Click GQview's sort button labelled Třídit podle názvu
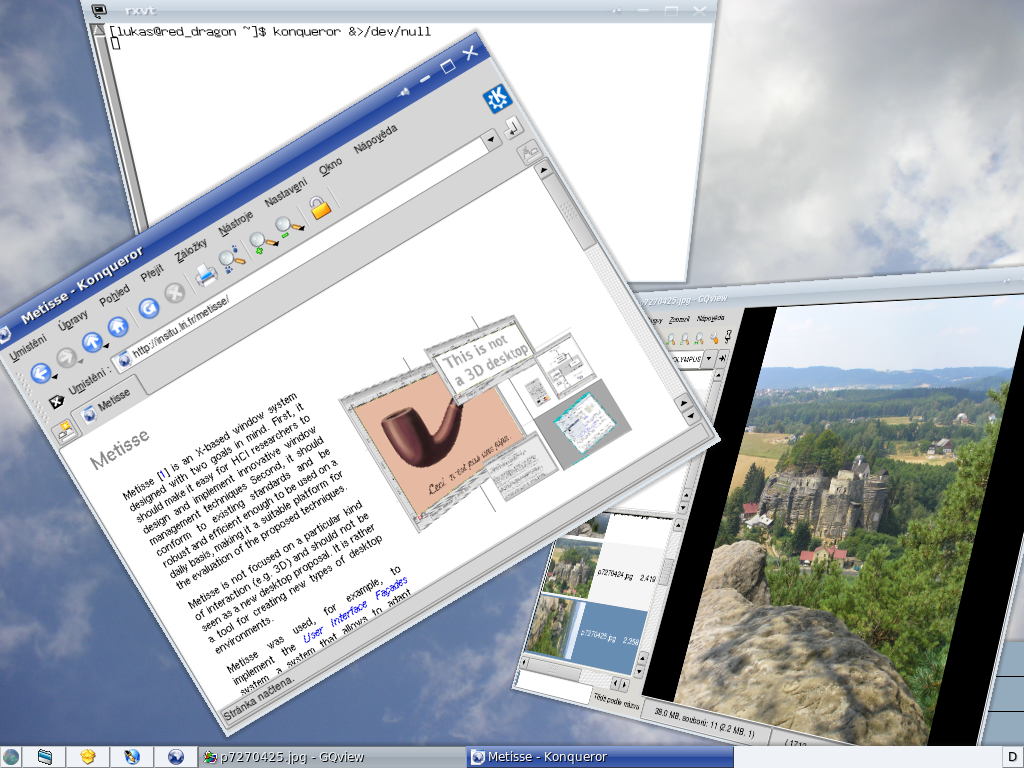 pyautogui.click(x=616, y=700)
